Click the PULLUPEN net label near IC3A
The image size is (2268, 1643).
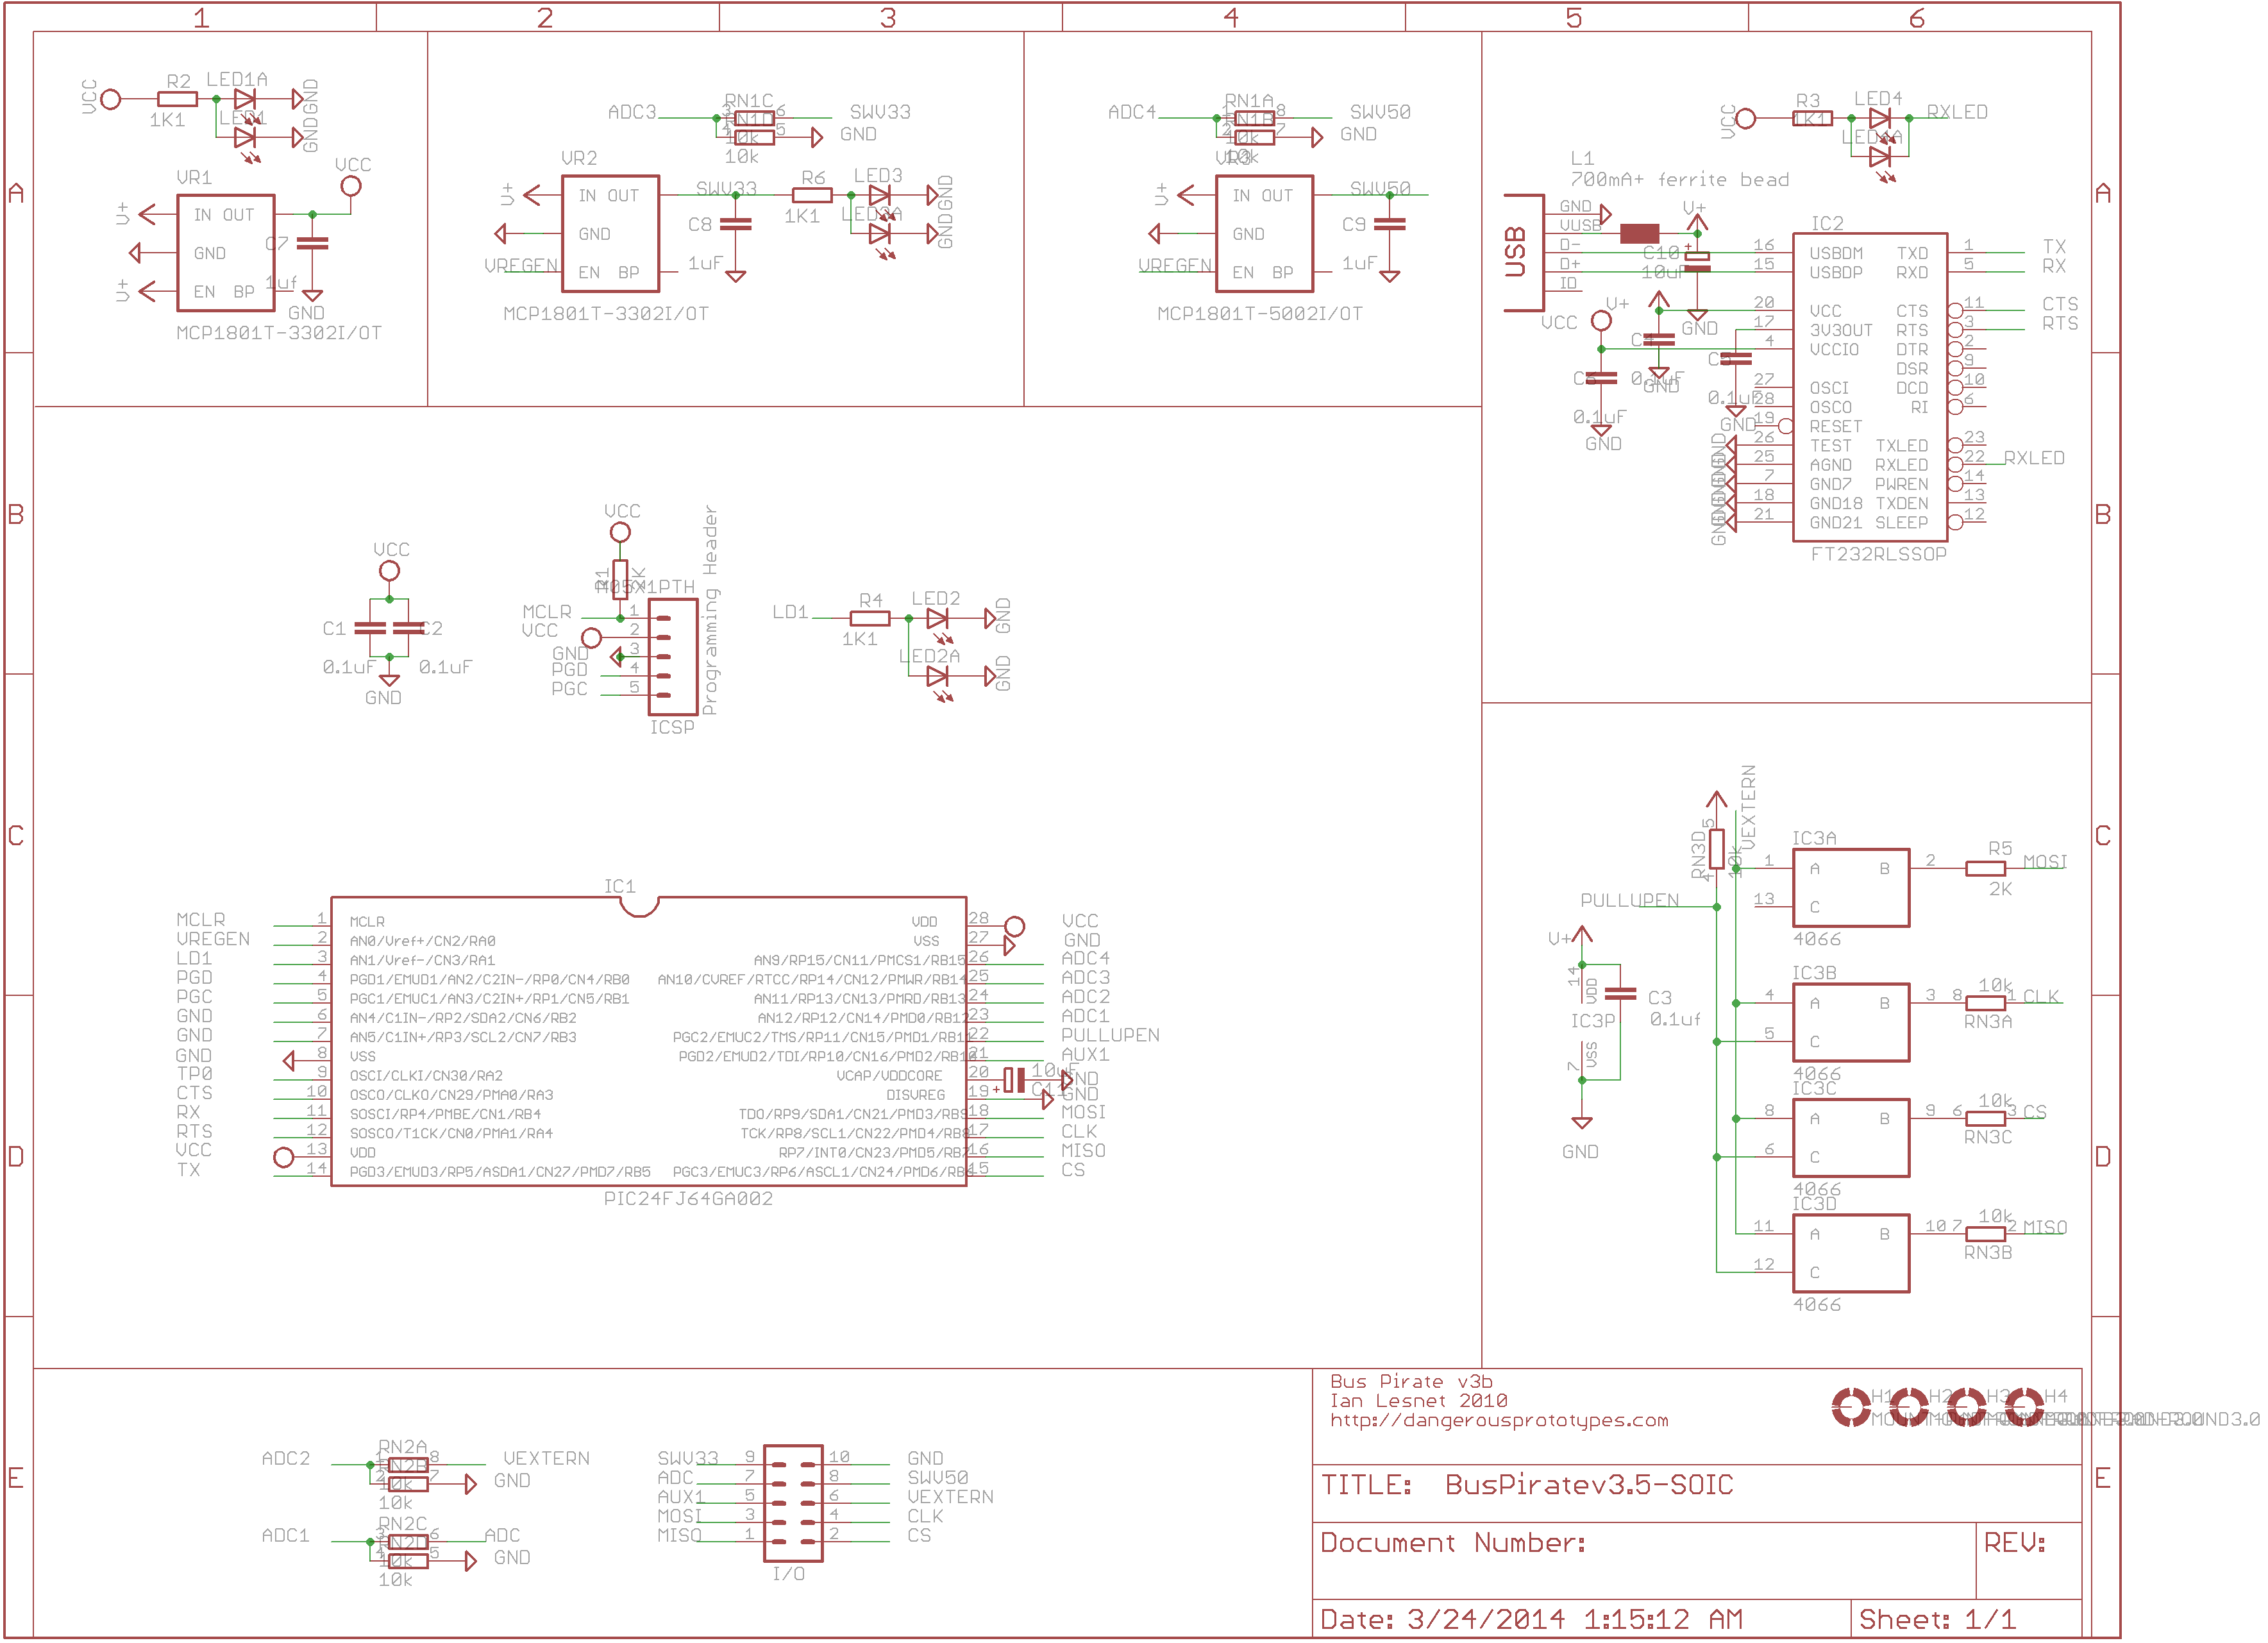coord(1629,900)
